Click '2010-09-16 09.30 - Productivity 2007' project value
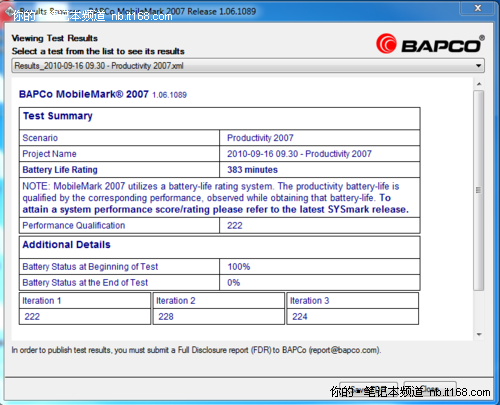This screenshot has height=405, width=500. [x=299, y=154]
